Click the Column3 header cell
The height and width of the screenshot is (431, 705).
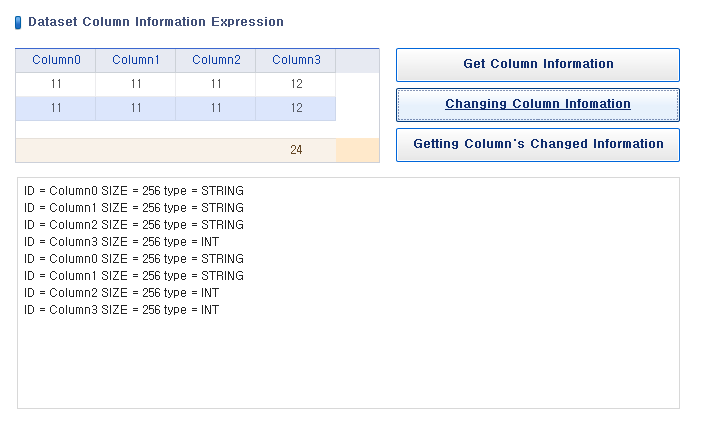pyautogui.click(x=296, y=60)
